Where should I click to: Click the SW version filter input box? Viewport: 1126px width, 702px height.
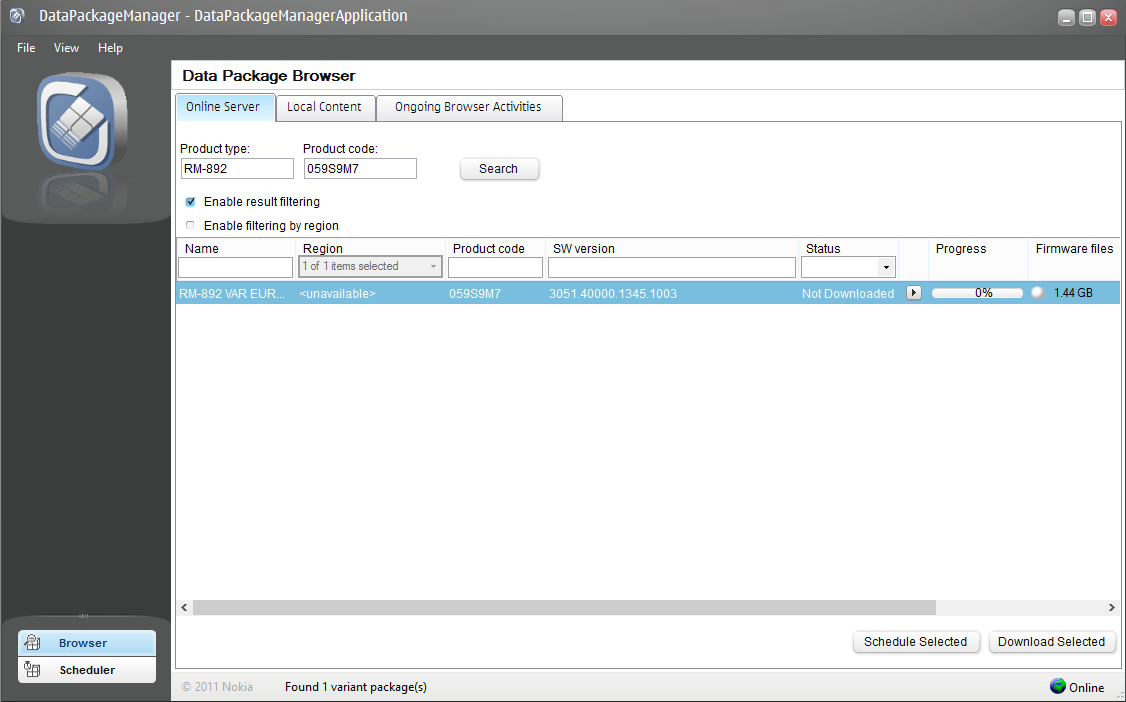click(672, 267)
